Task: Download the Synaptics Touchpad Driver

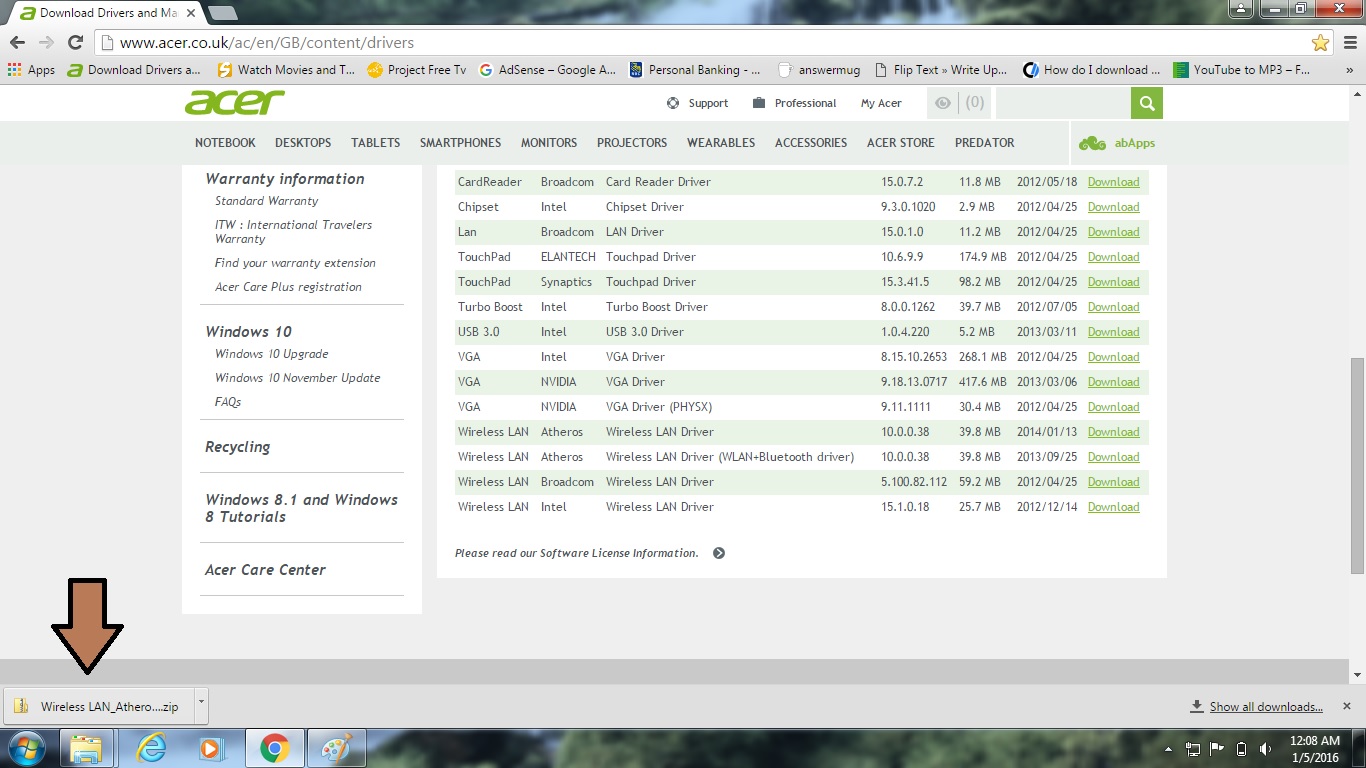Action: (1114, 282)
